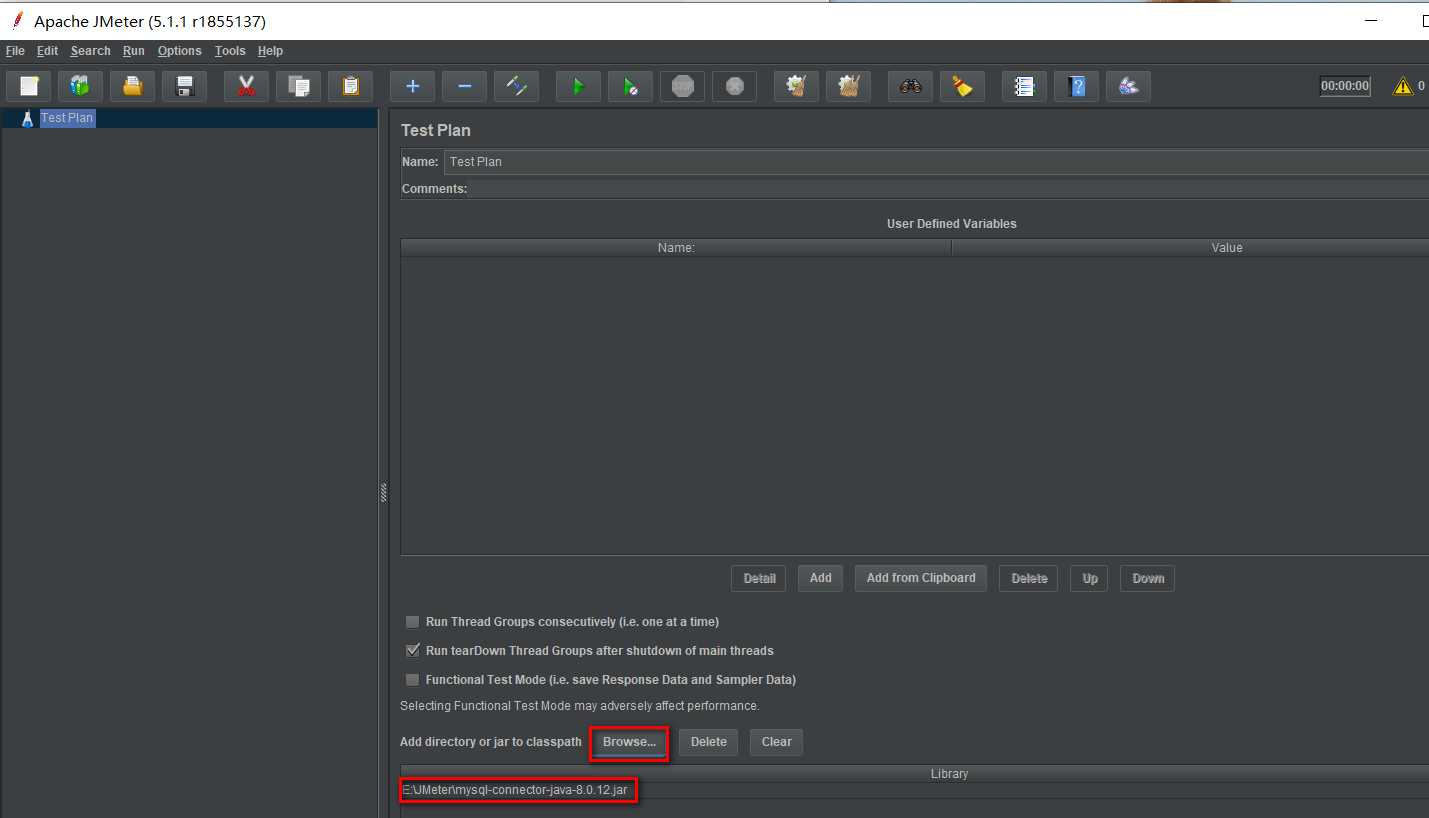Viewport: 1429px width, 818px height.
Task: Click the Cut scissors icon
Action: pos(246,86)
